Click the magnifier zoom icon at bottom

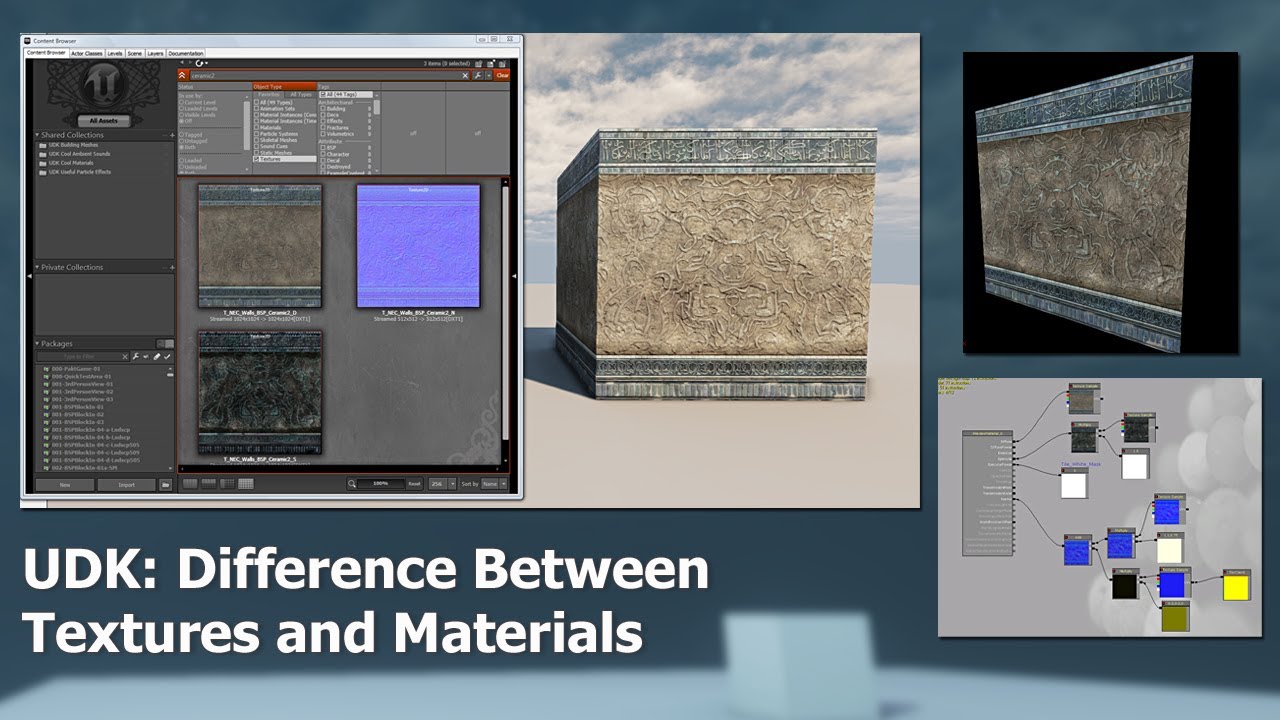352,484
